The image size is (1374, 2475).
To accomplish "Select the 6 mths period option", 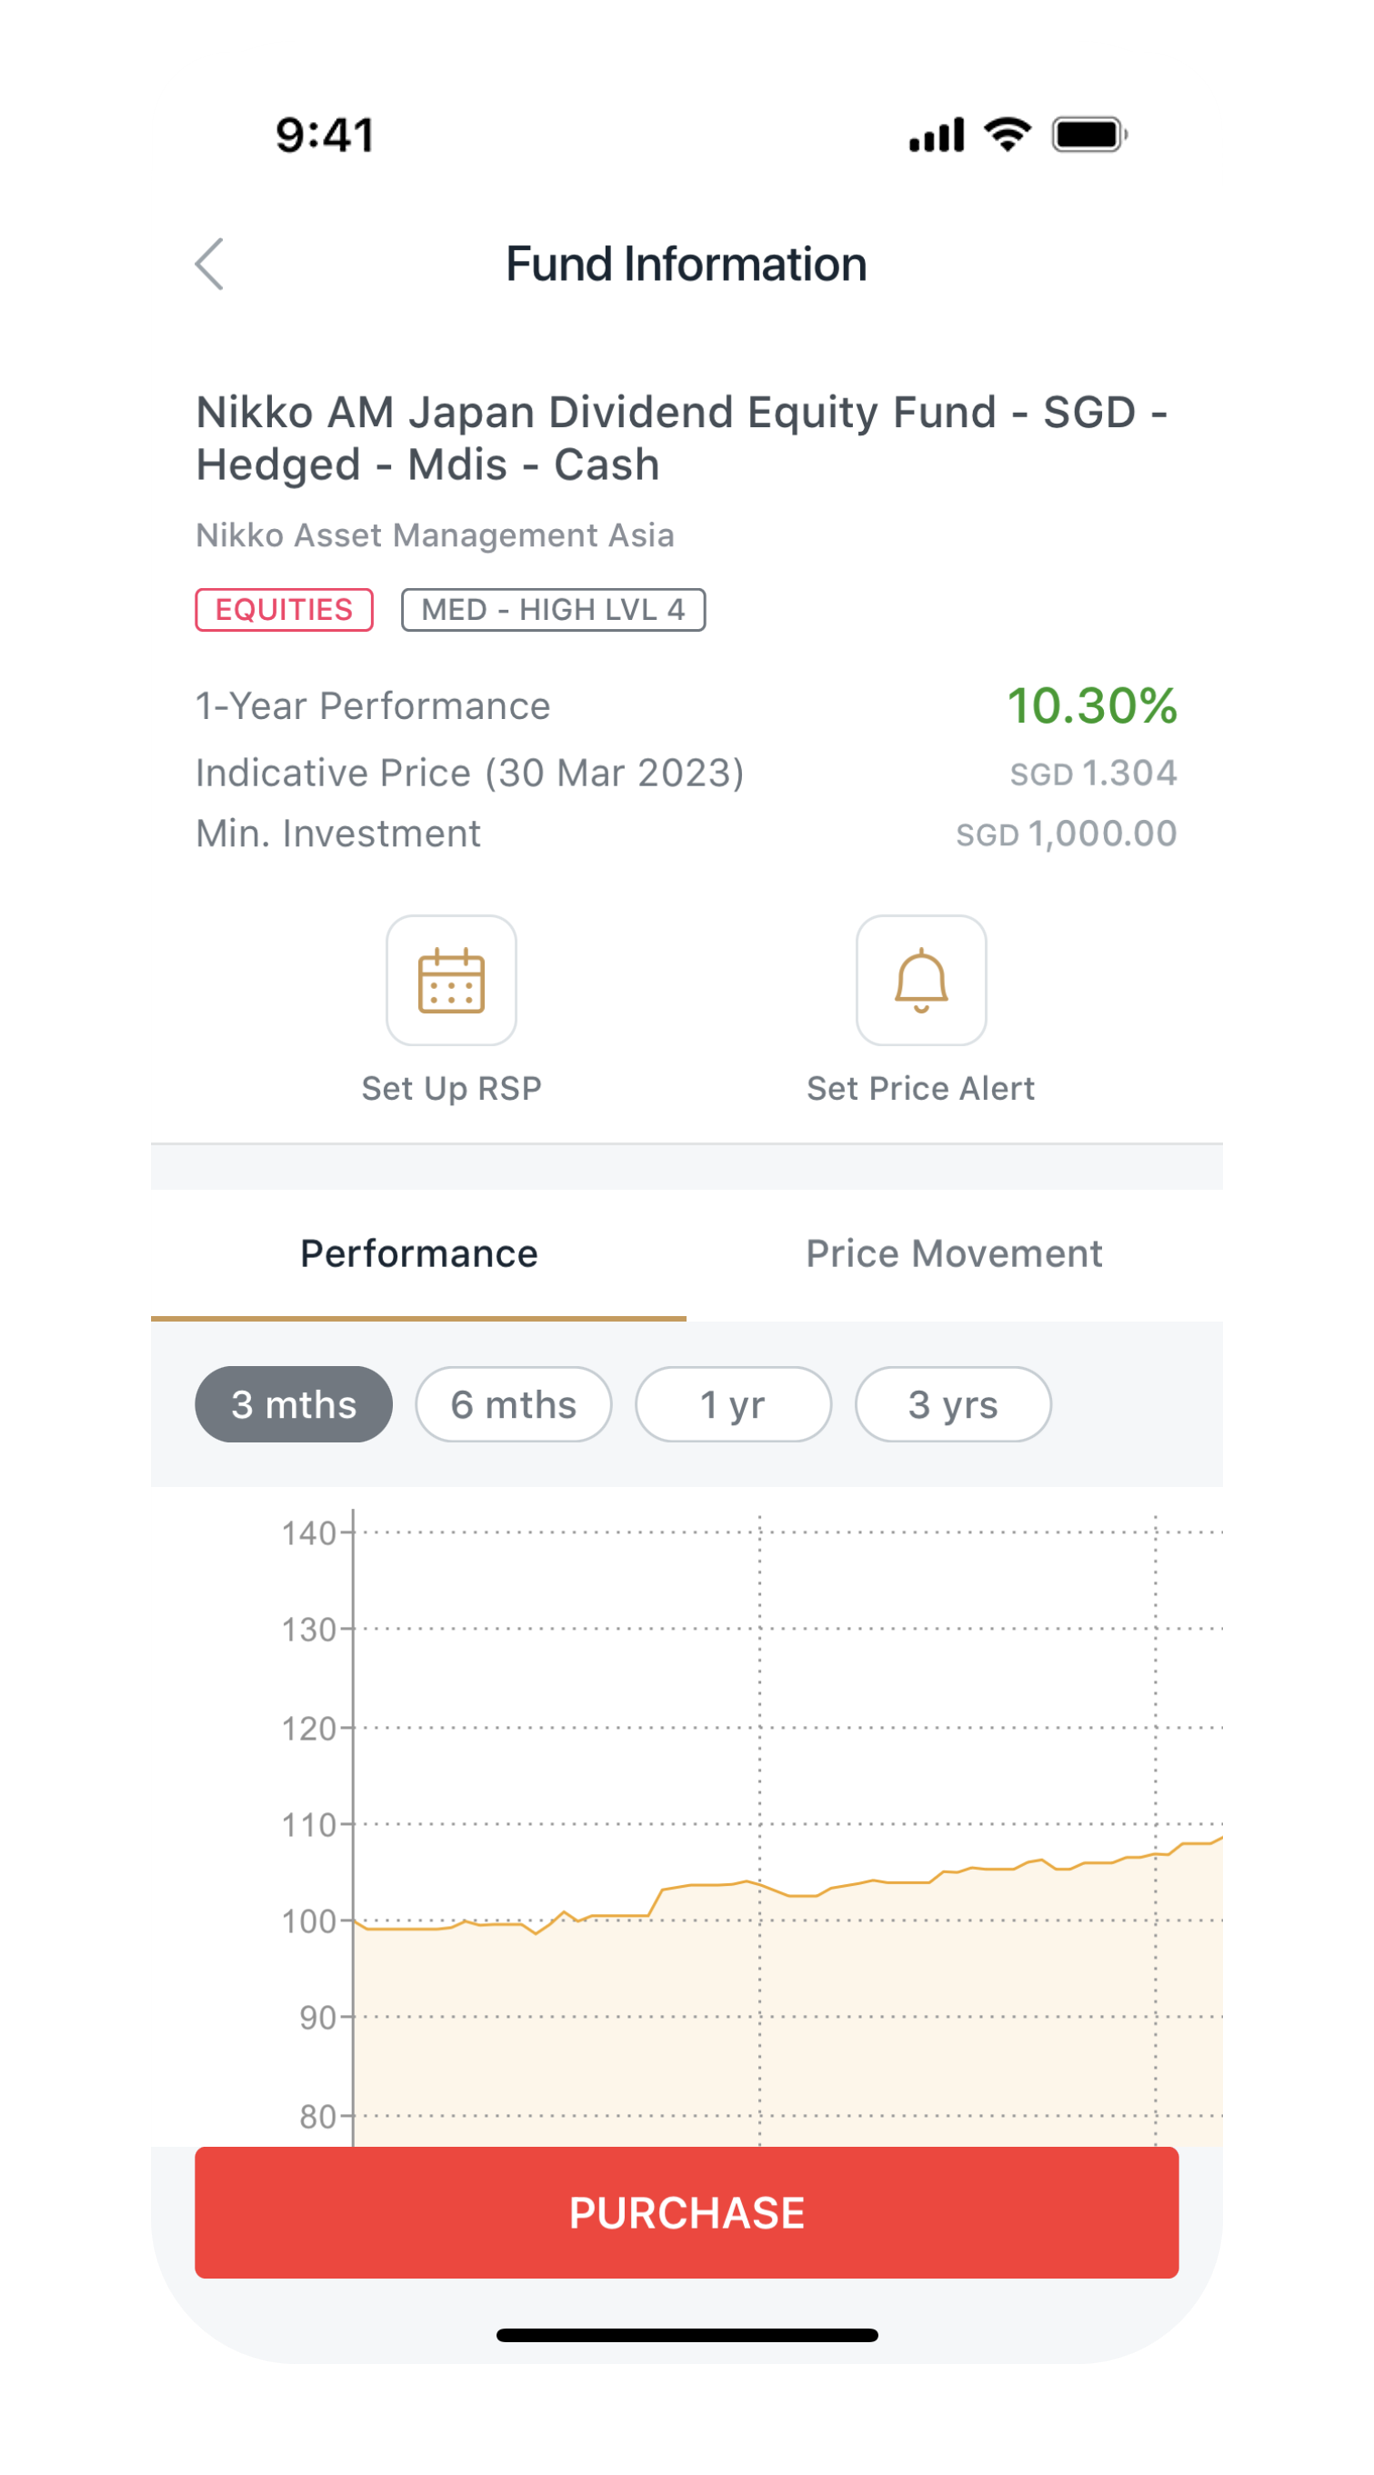I will point(513,1405).
